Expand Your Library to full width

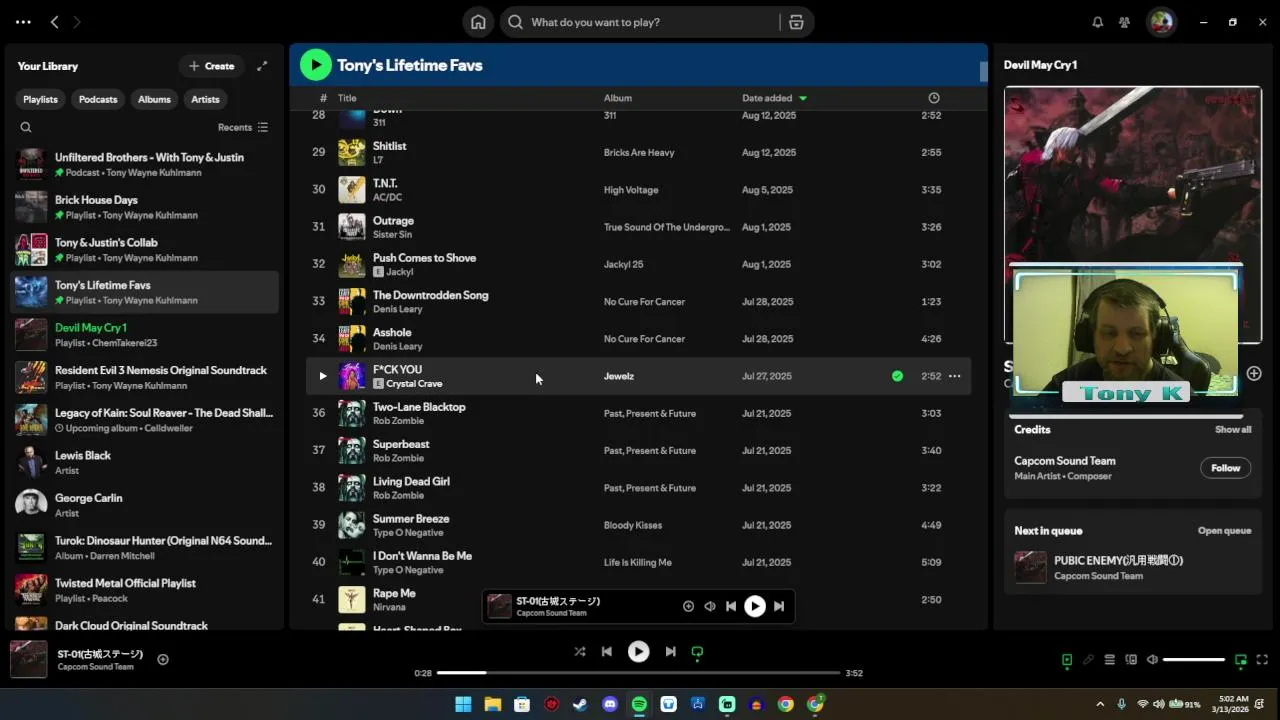tap(262, 66)
